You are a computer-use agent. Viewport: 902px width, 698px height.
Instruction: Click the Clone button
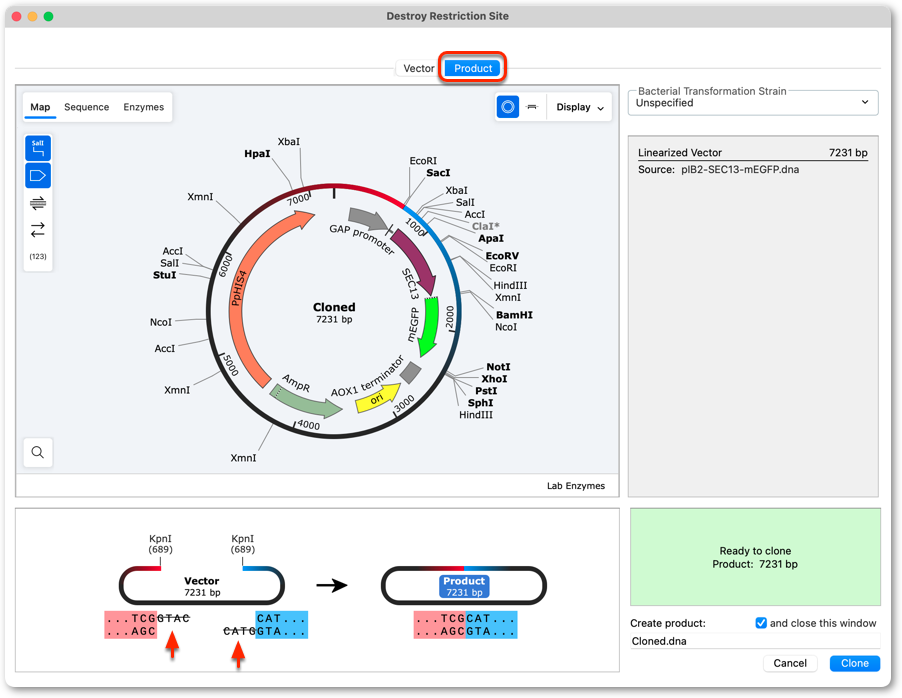pyautogui.click(x=854, y=663)
